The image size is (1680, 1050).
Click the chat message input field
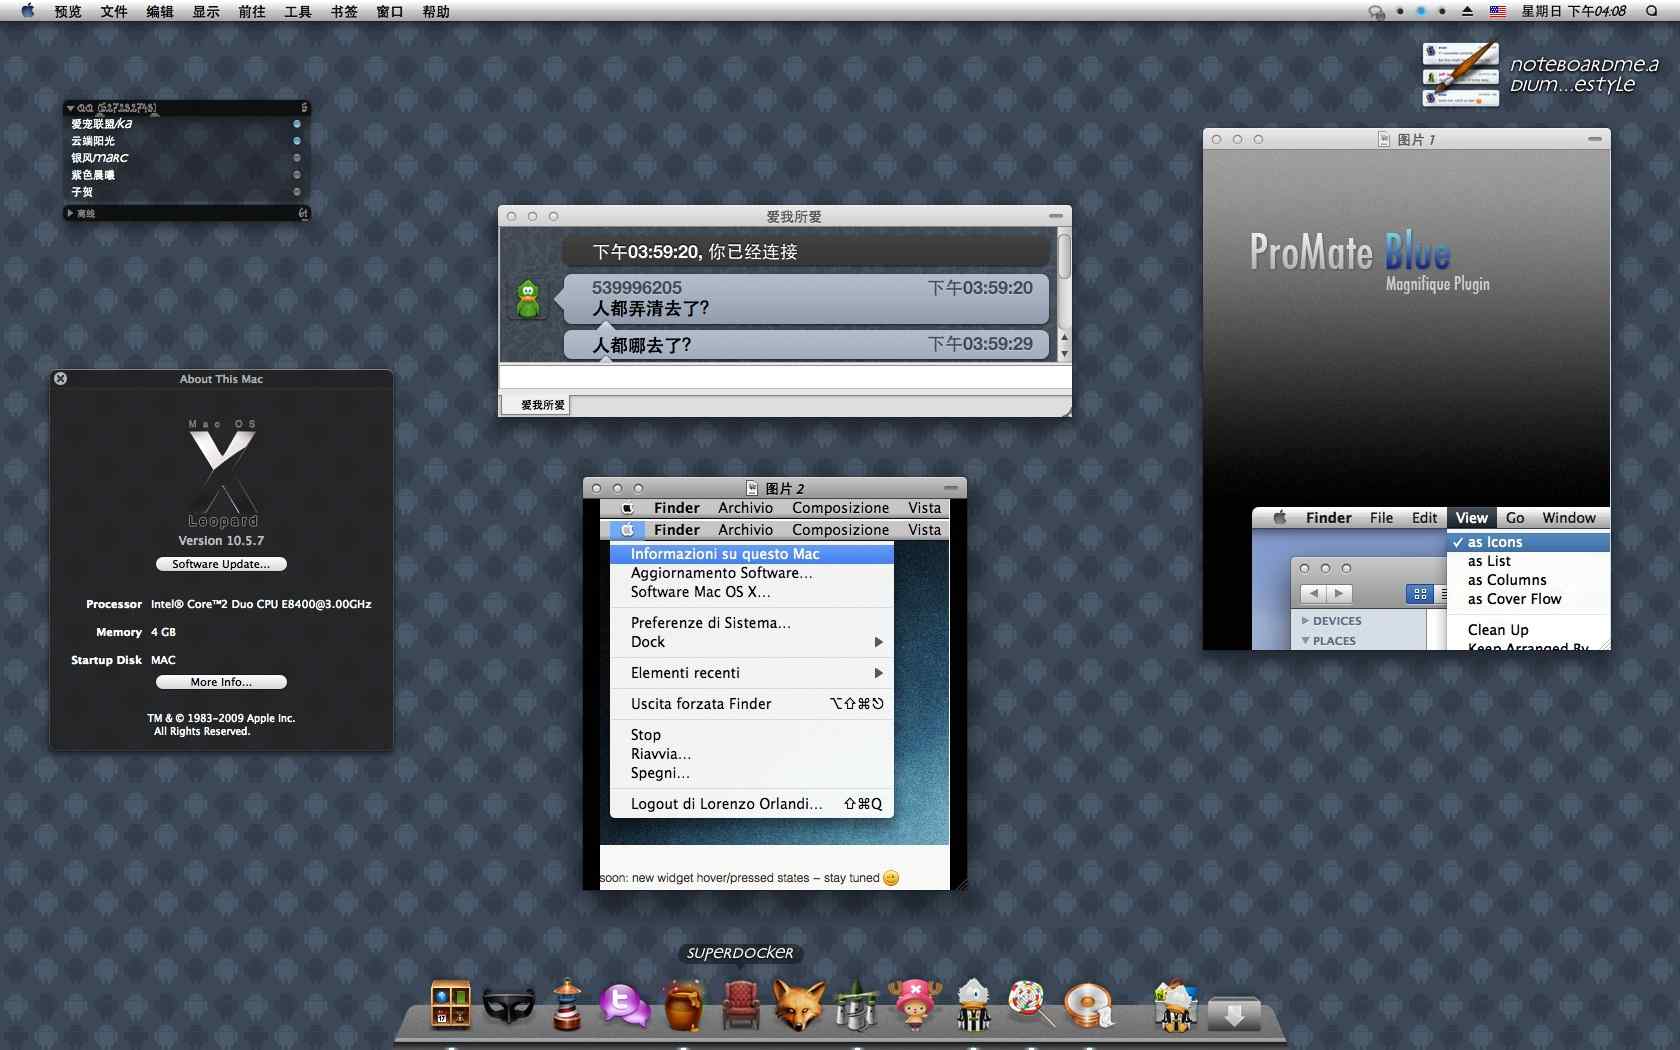785,377
